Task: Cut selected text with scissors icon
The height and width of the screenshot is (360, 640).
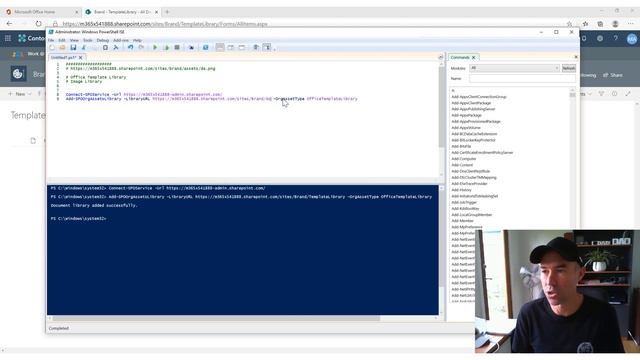Action: coord(84,48)
